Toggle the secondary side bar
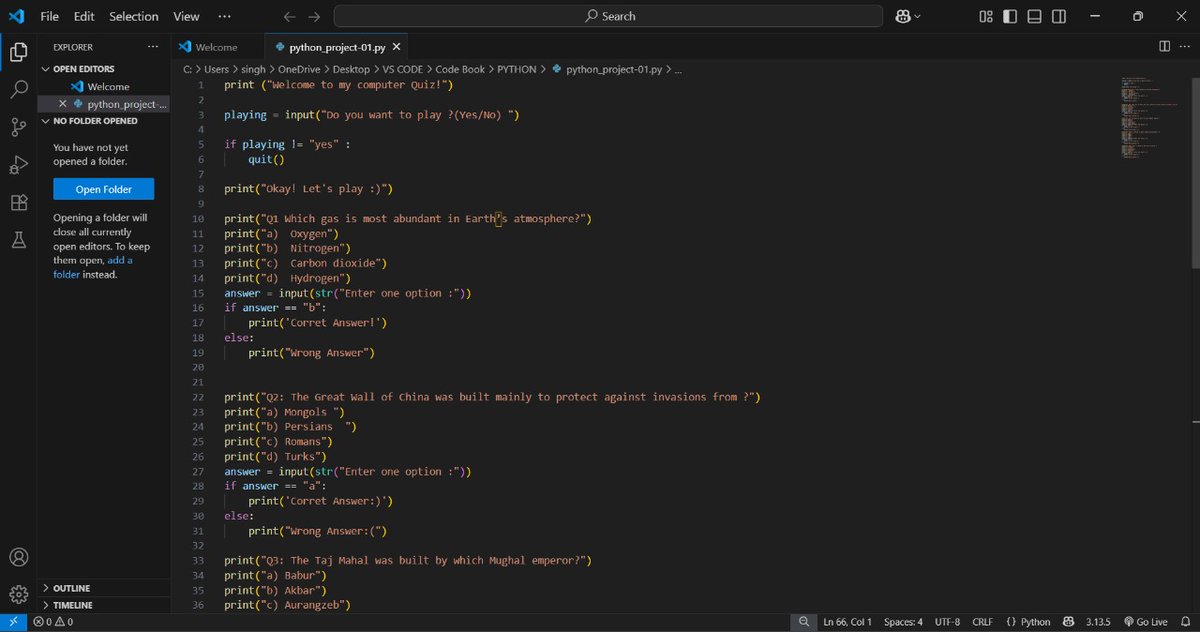Viewport: 1200px width, 632px height. coord(1059,16)
